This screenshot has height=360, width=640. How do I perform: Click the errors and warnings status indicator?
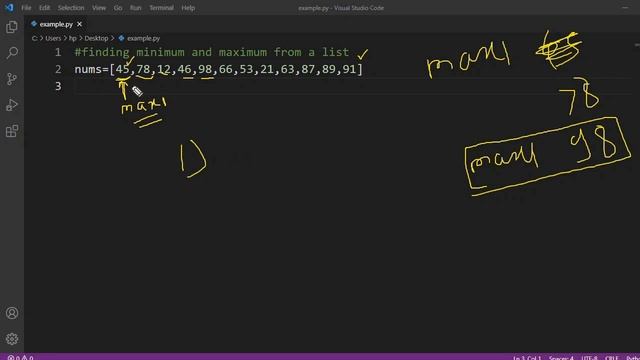[x=20, y=358]
